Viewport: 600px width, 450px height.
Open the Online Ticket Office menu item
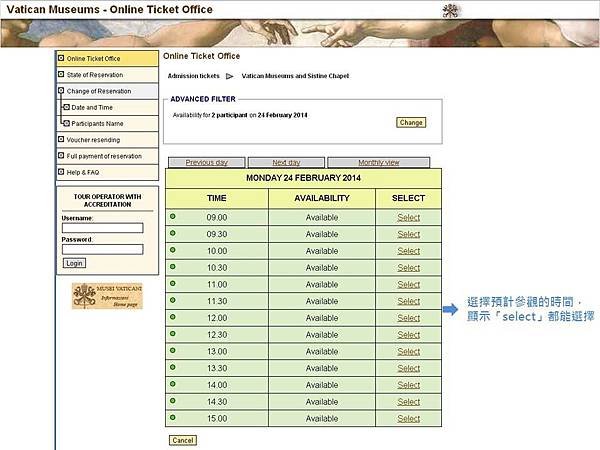[107, 59]
